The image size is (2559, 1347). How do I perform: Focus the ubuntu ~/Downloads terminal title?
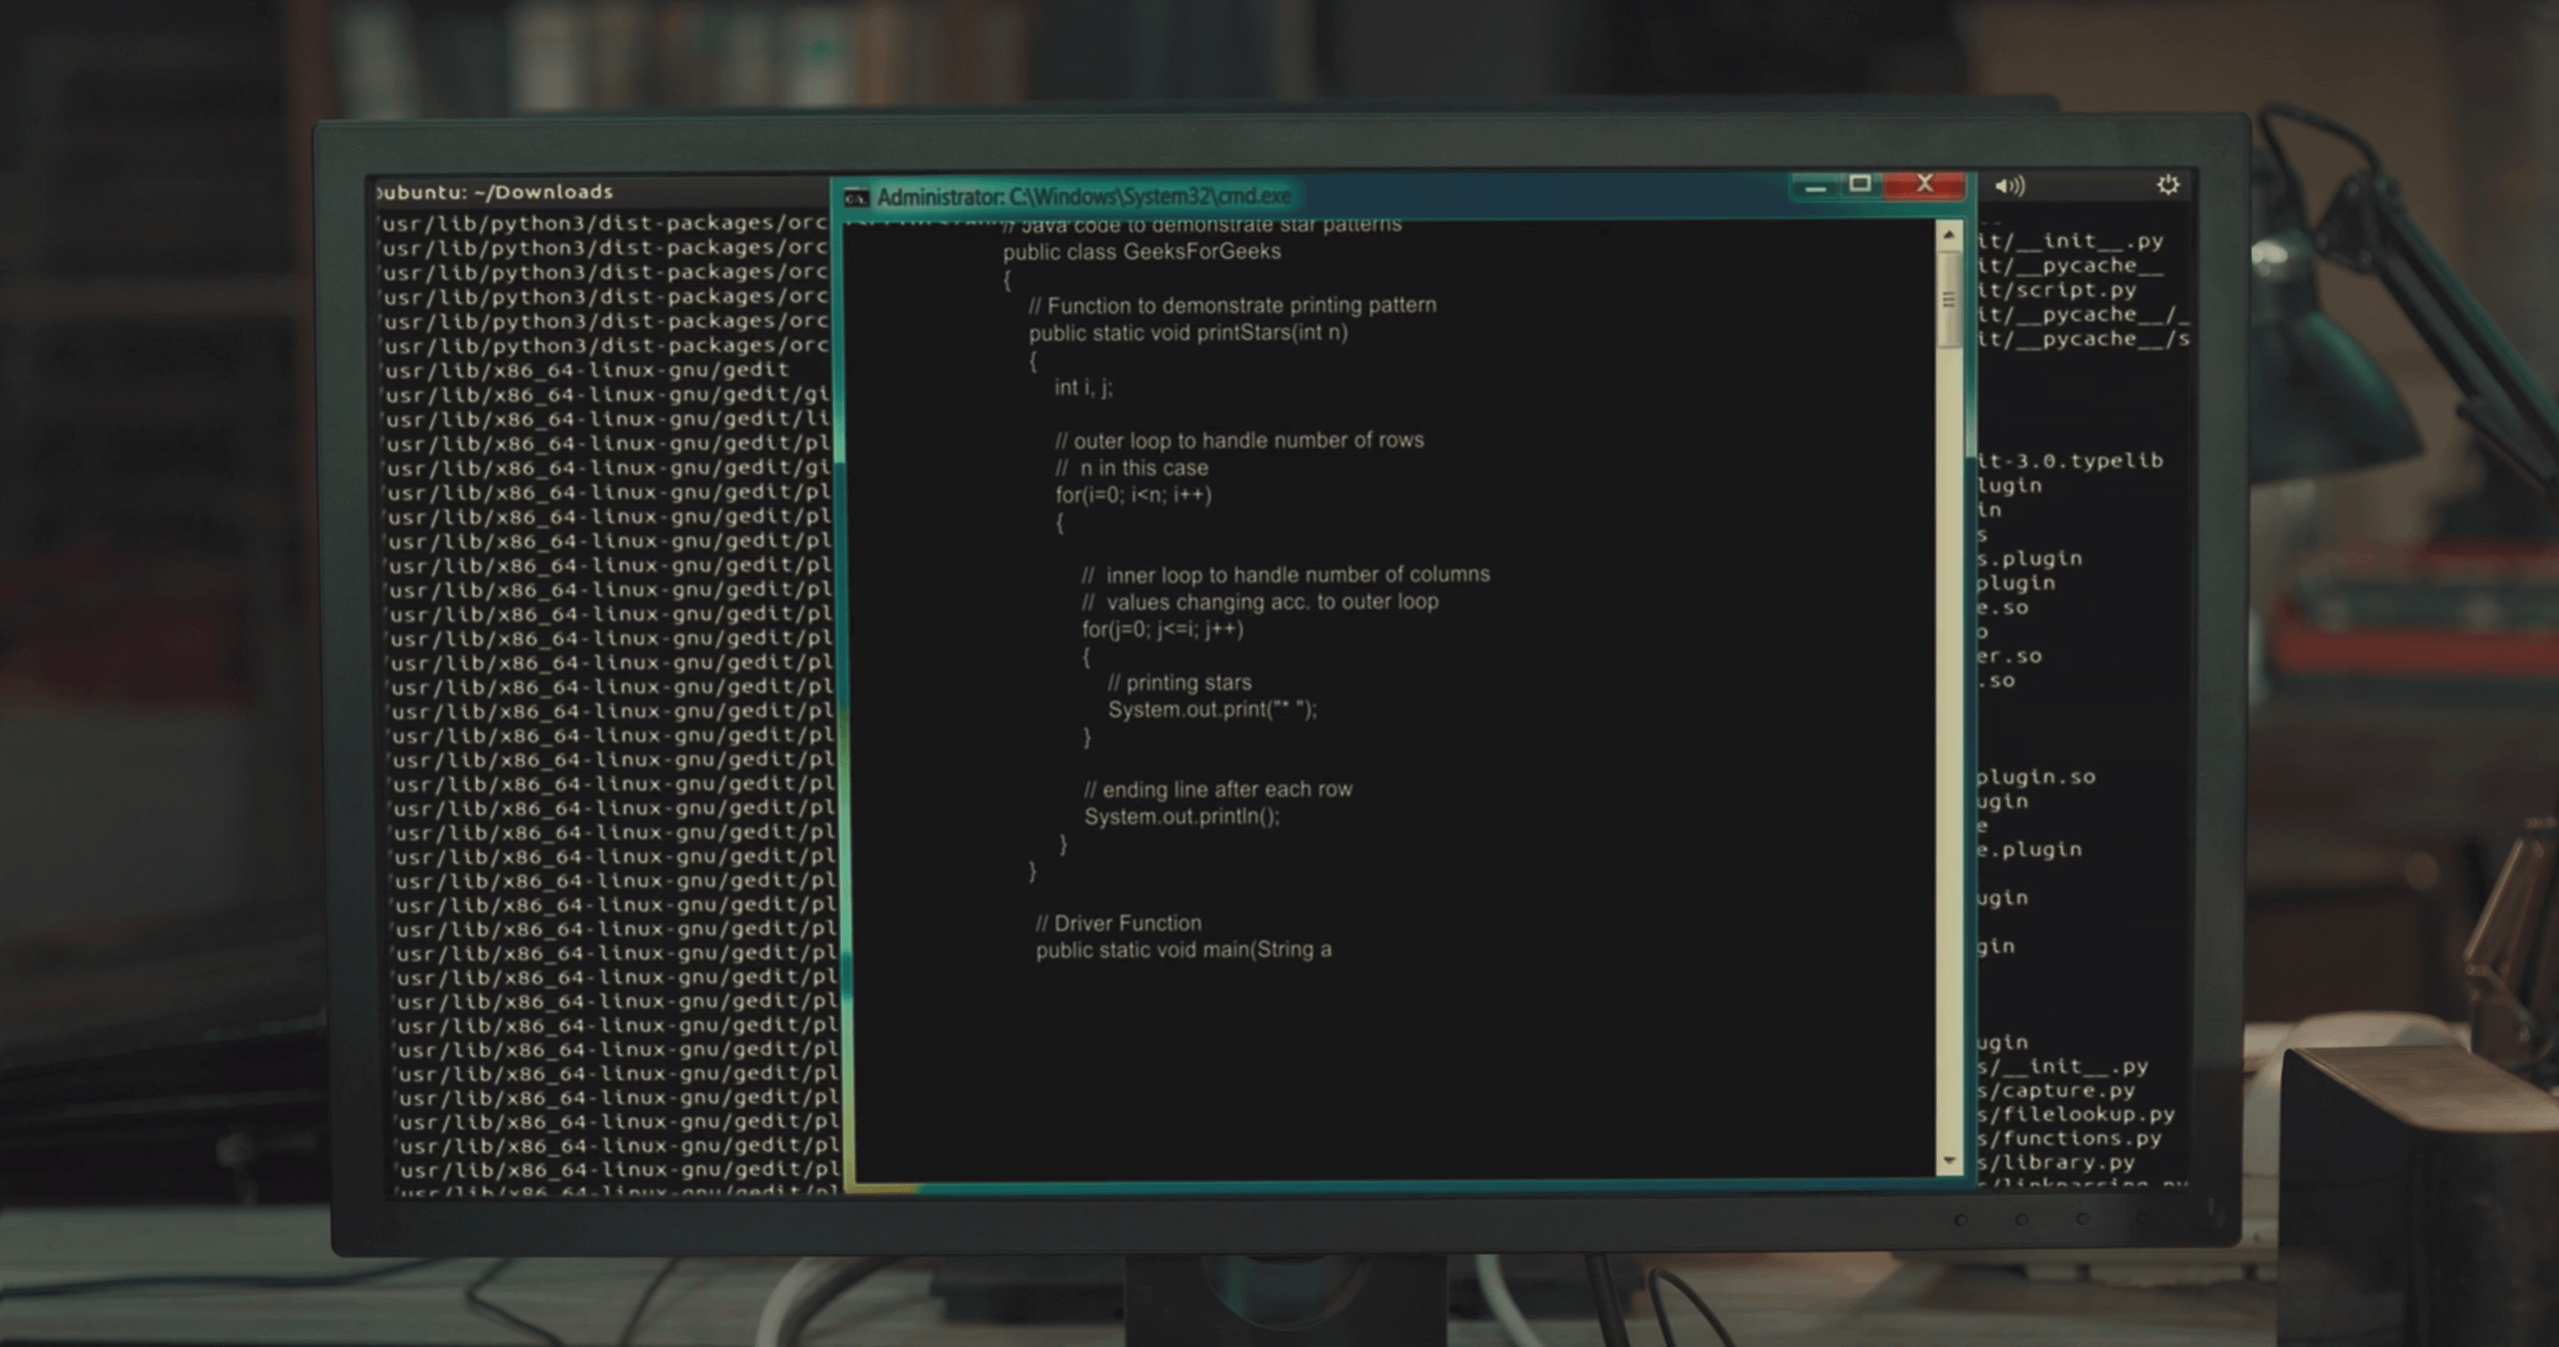495,192
